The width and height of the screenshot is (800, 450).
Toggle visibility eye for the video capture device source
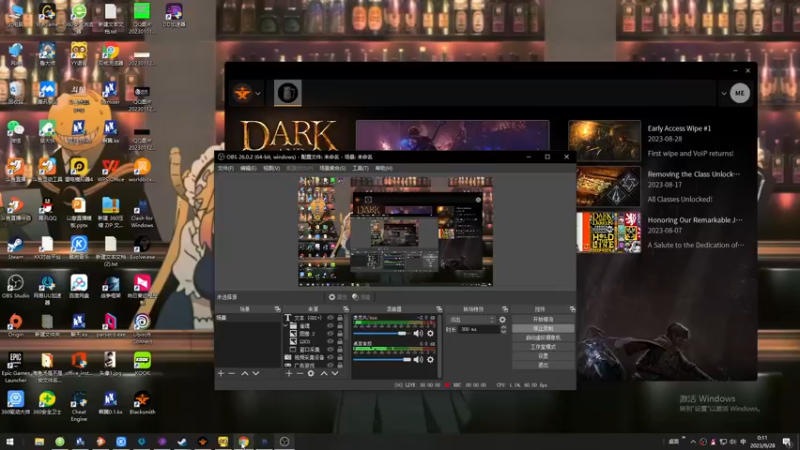click(330, 357)
